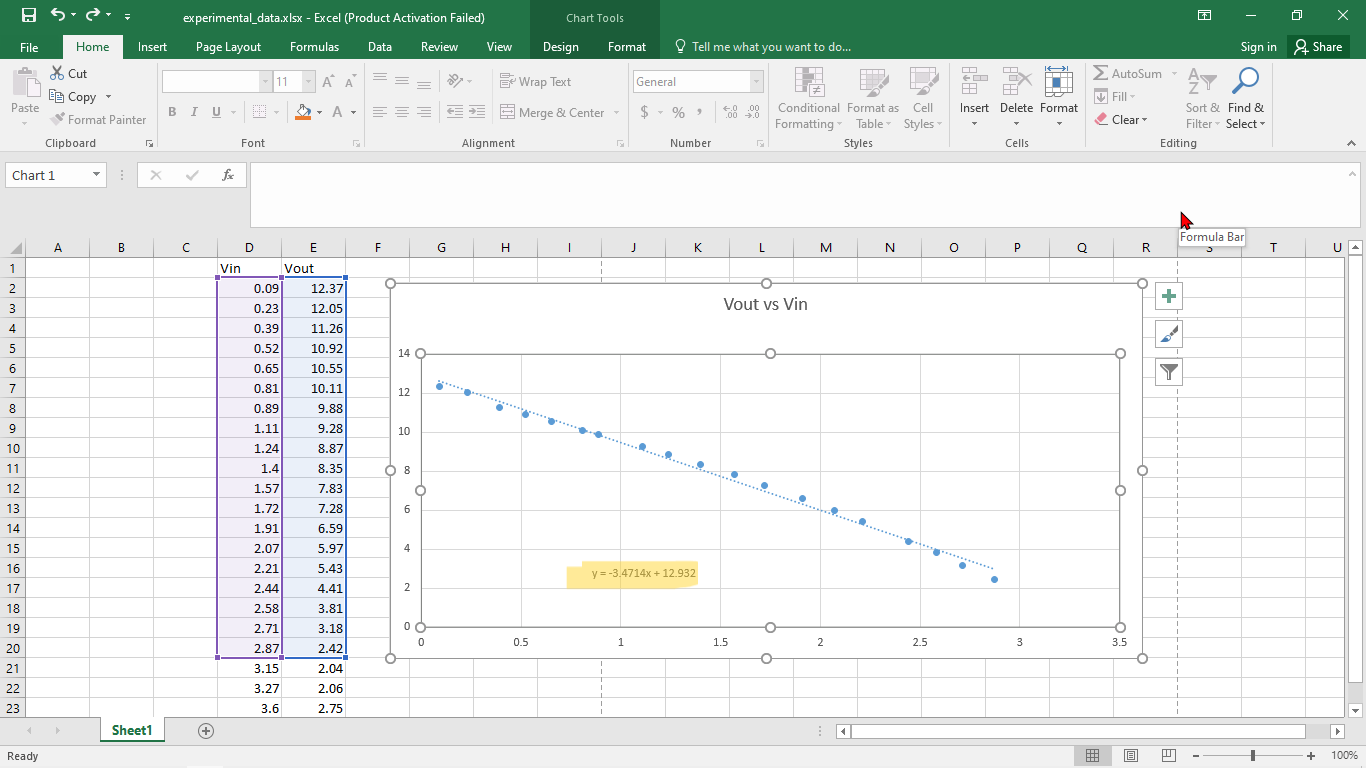This screenshot has width=1366, height=768.
Task: Toggle italic formatting
Action: point(193,112)
